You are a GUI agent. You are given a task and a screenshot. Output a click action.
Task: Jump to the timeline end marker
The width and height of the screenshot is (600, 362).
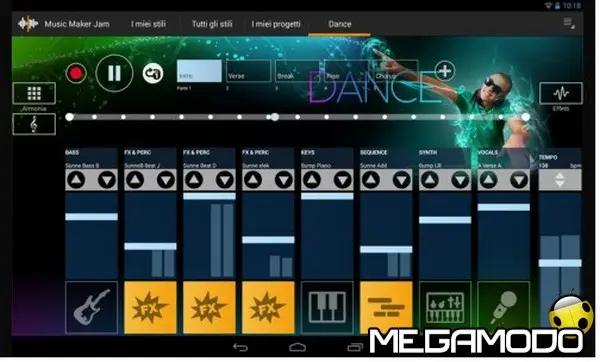[526, 117]
